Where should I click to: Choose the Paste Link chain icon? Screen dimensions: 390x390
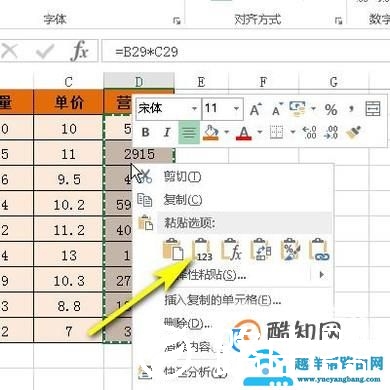tap(319, 249)
